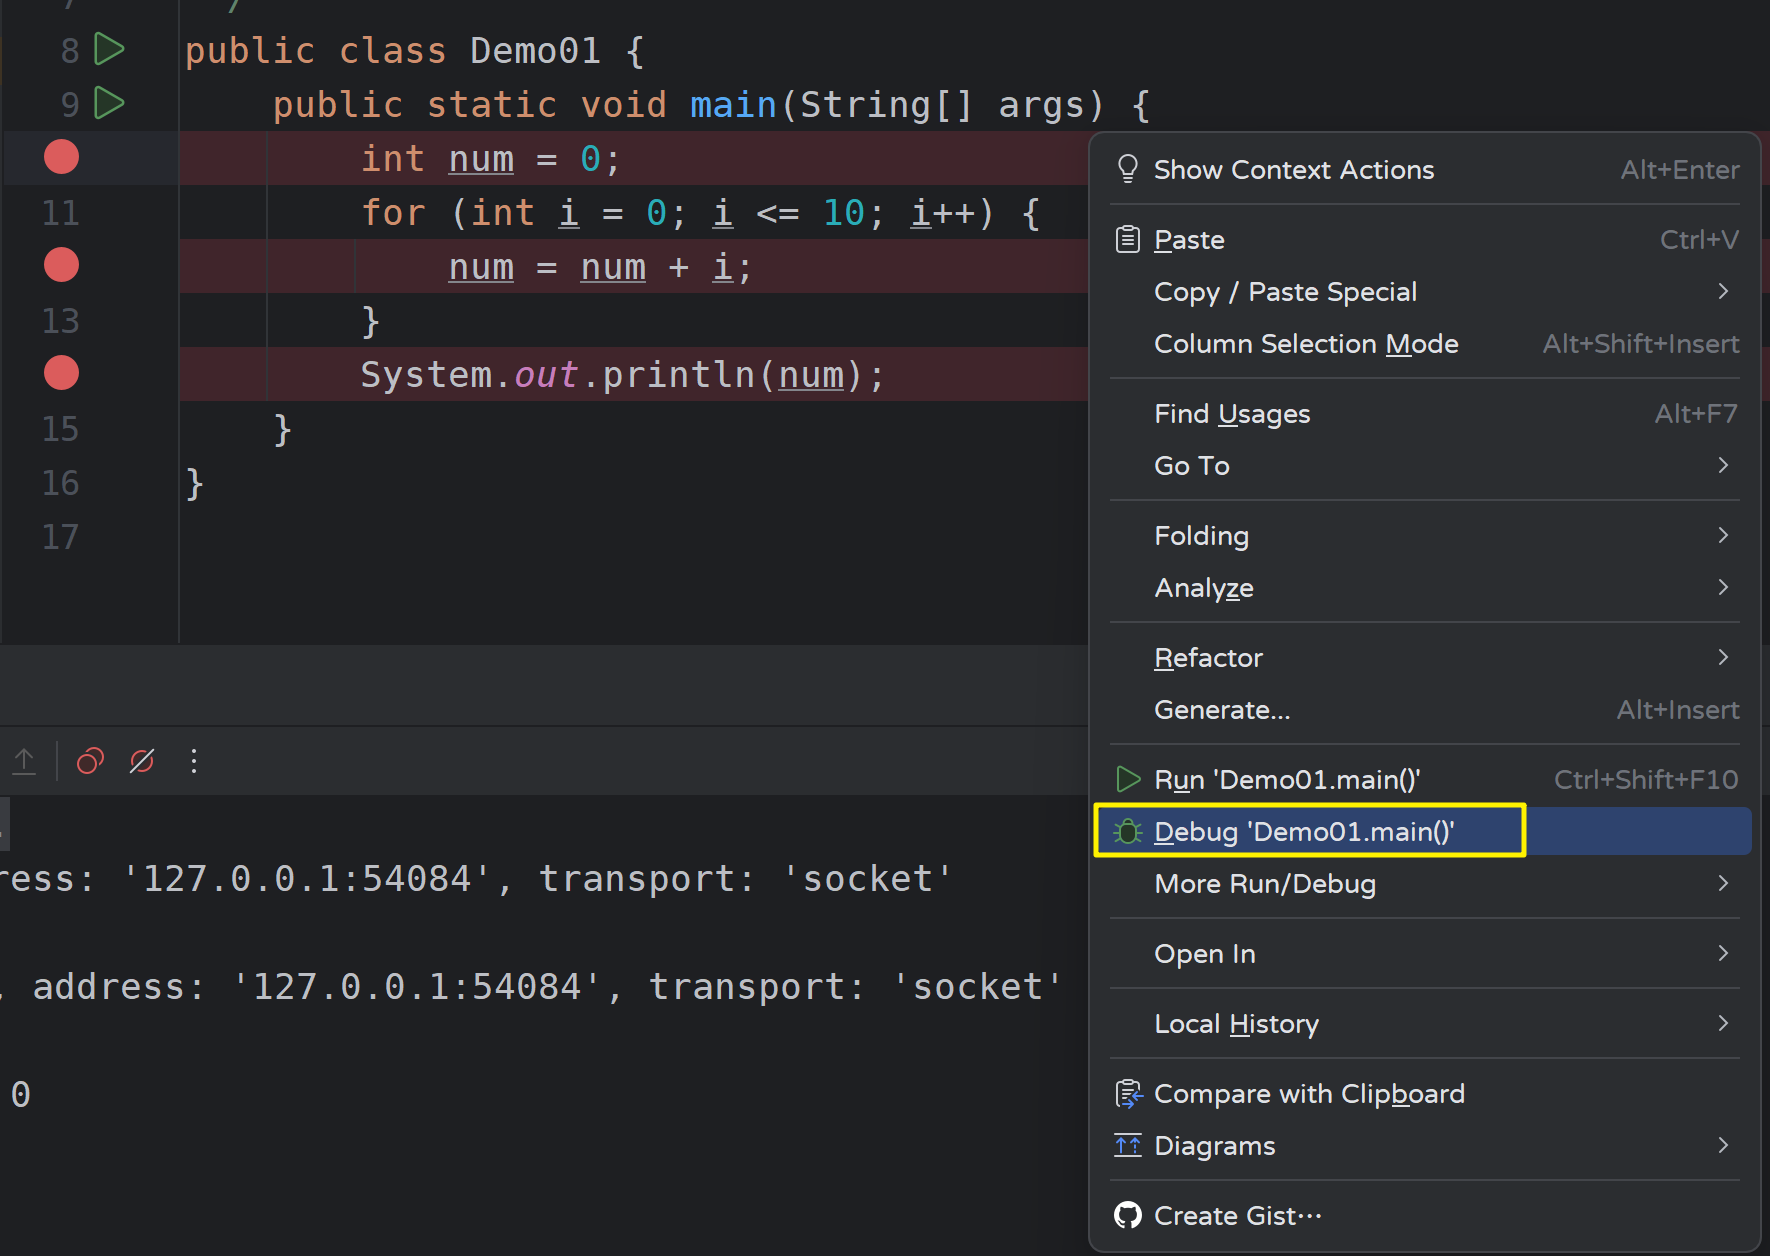Expand the Copy / Paste Special submenu arrow
This screenshot has height=1256, width=1770.
1723,291
